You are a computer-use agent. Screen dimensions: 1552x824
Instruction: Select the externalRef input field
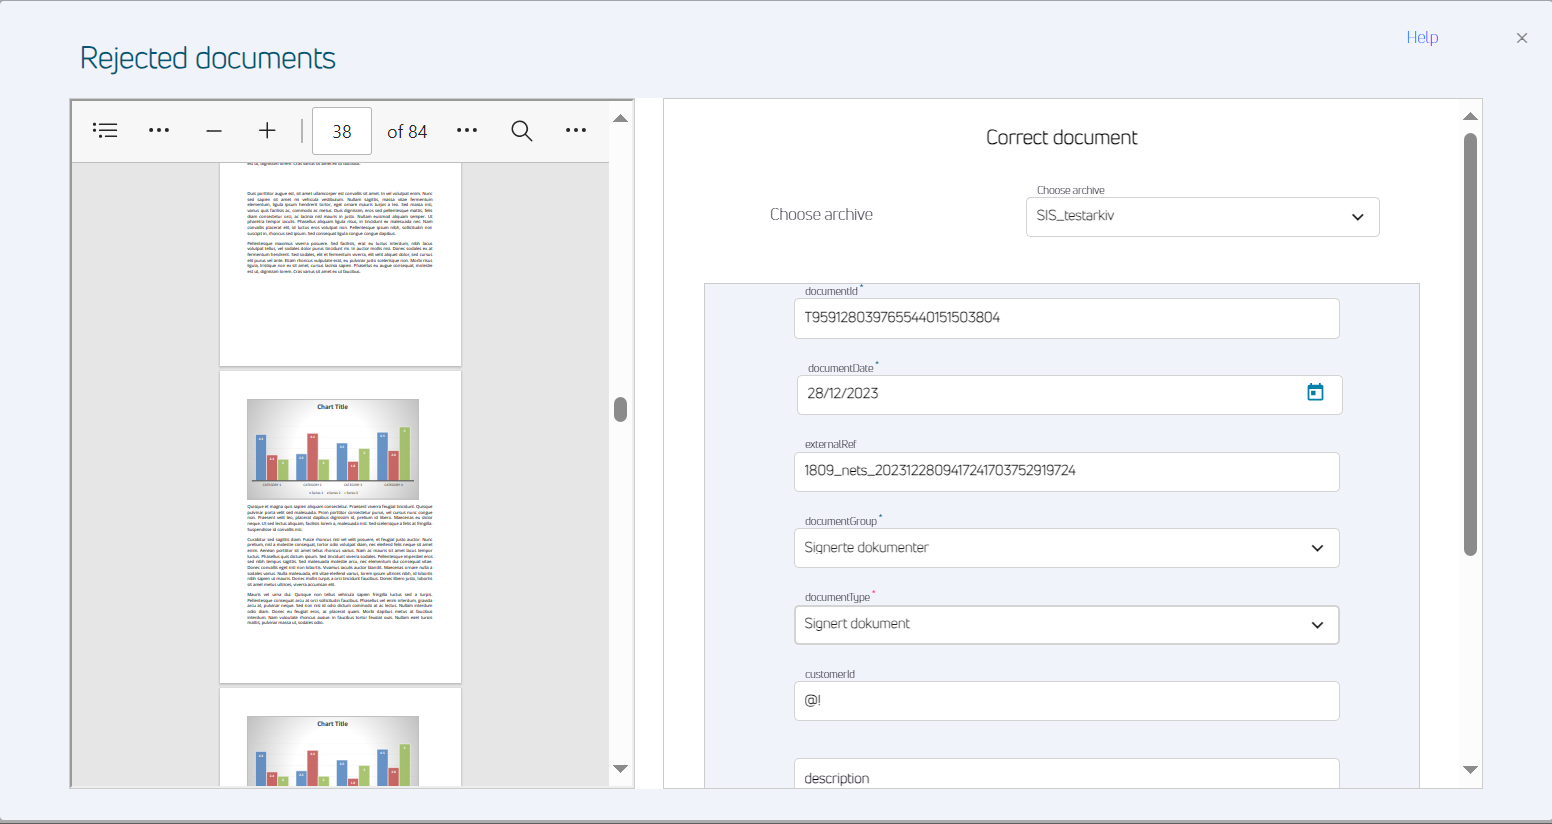tap(1066, 471)
